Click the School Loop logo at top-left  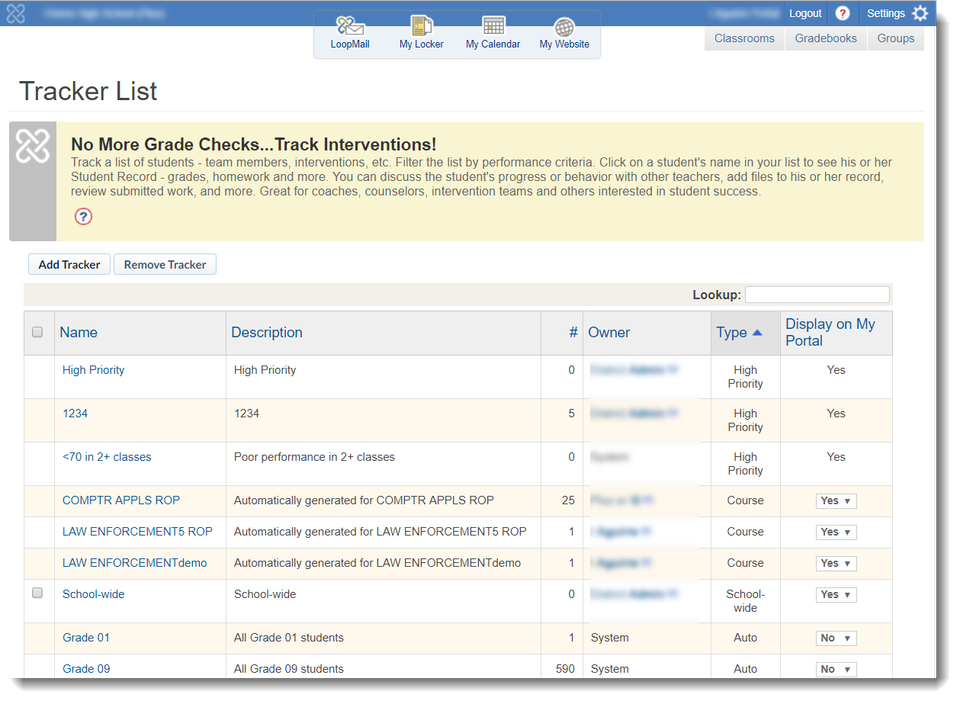(x=15, y=13)
